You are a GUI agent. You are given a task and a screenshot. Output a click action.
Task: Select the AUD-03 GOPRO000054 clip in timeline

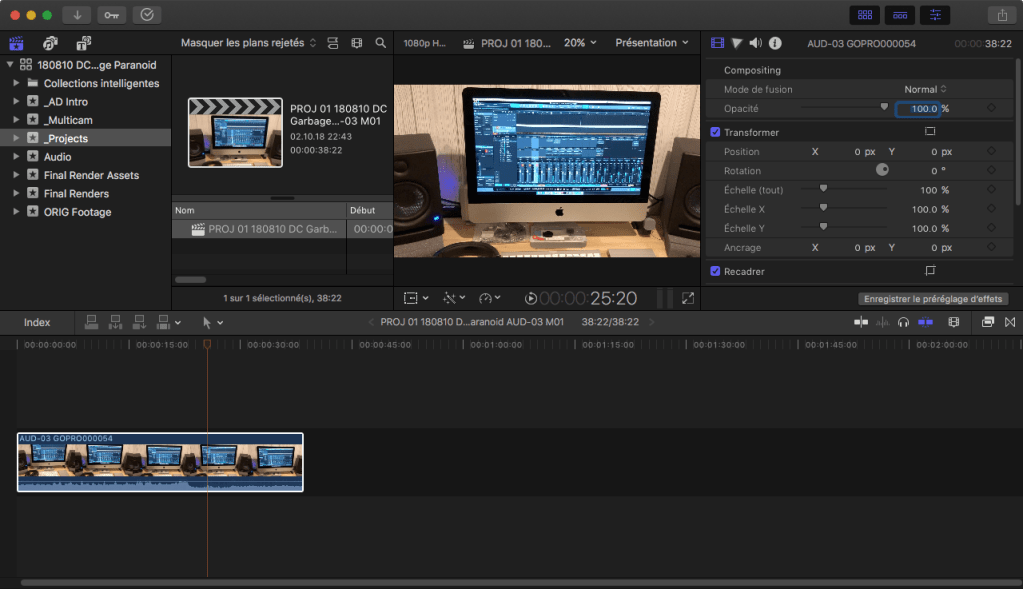tap(160, 462)
